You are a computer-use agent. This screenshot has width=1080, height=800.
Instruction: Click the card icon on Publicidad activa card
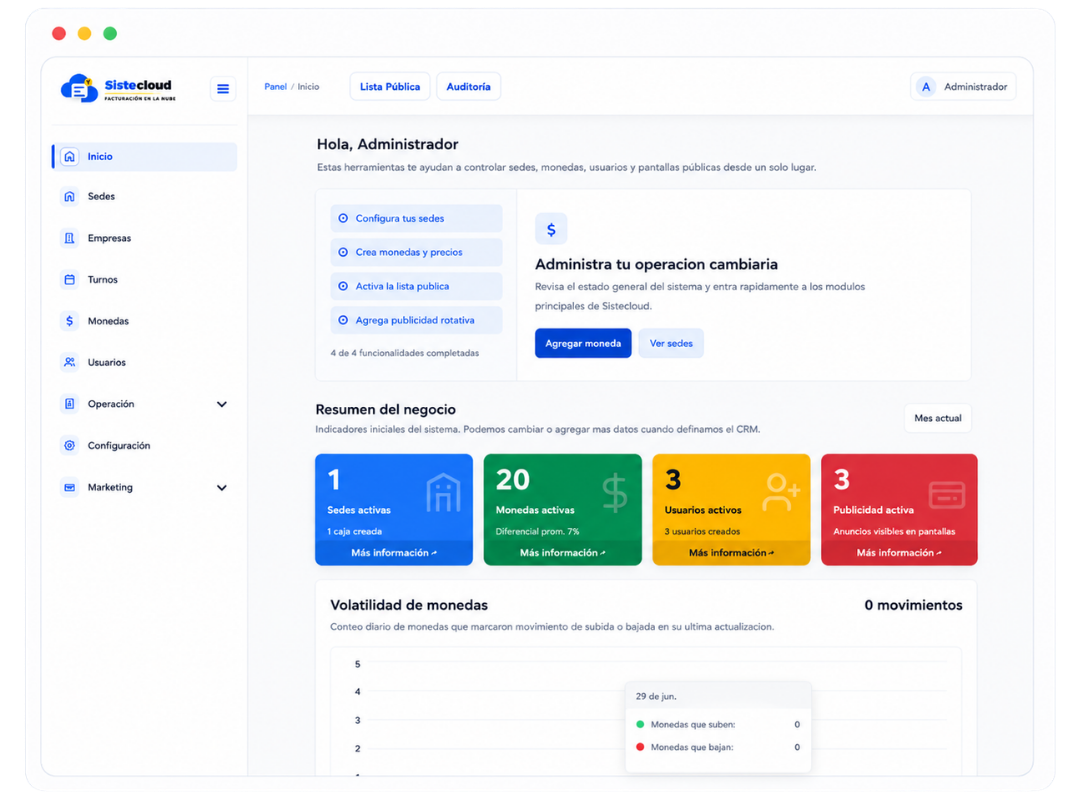(947, 495)
